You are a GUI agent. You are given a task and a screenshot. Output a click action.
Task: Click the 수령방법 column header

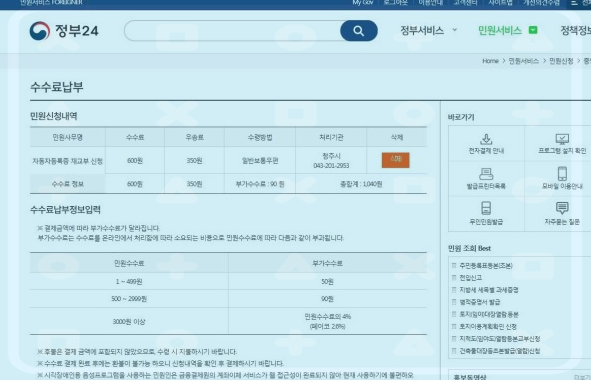coord(260,137)
